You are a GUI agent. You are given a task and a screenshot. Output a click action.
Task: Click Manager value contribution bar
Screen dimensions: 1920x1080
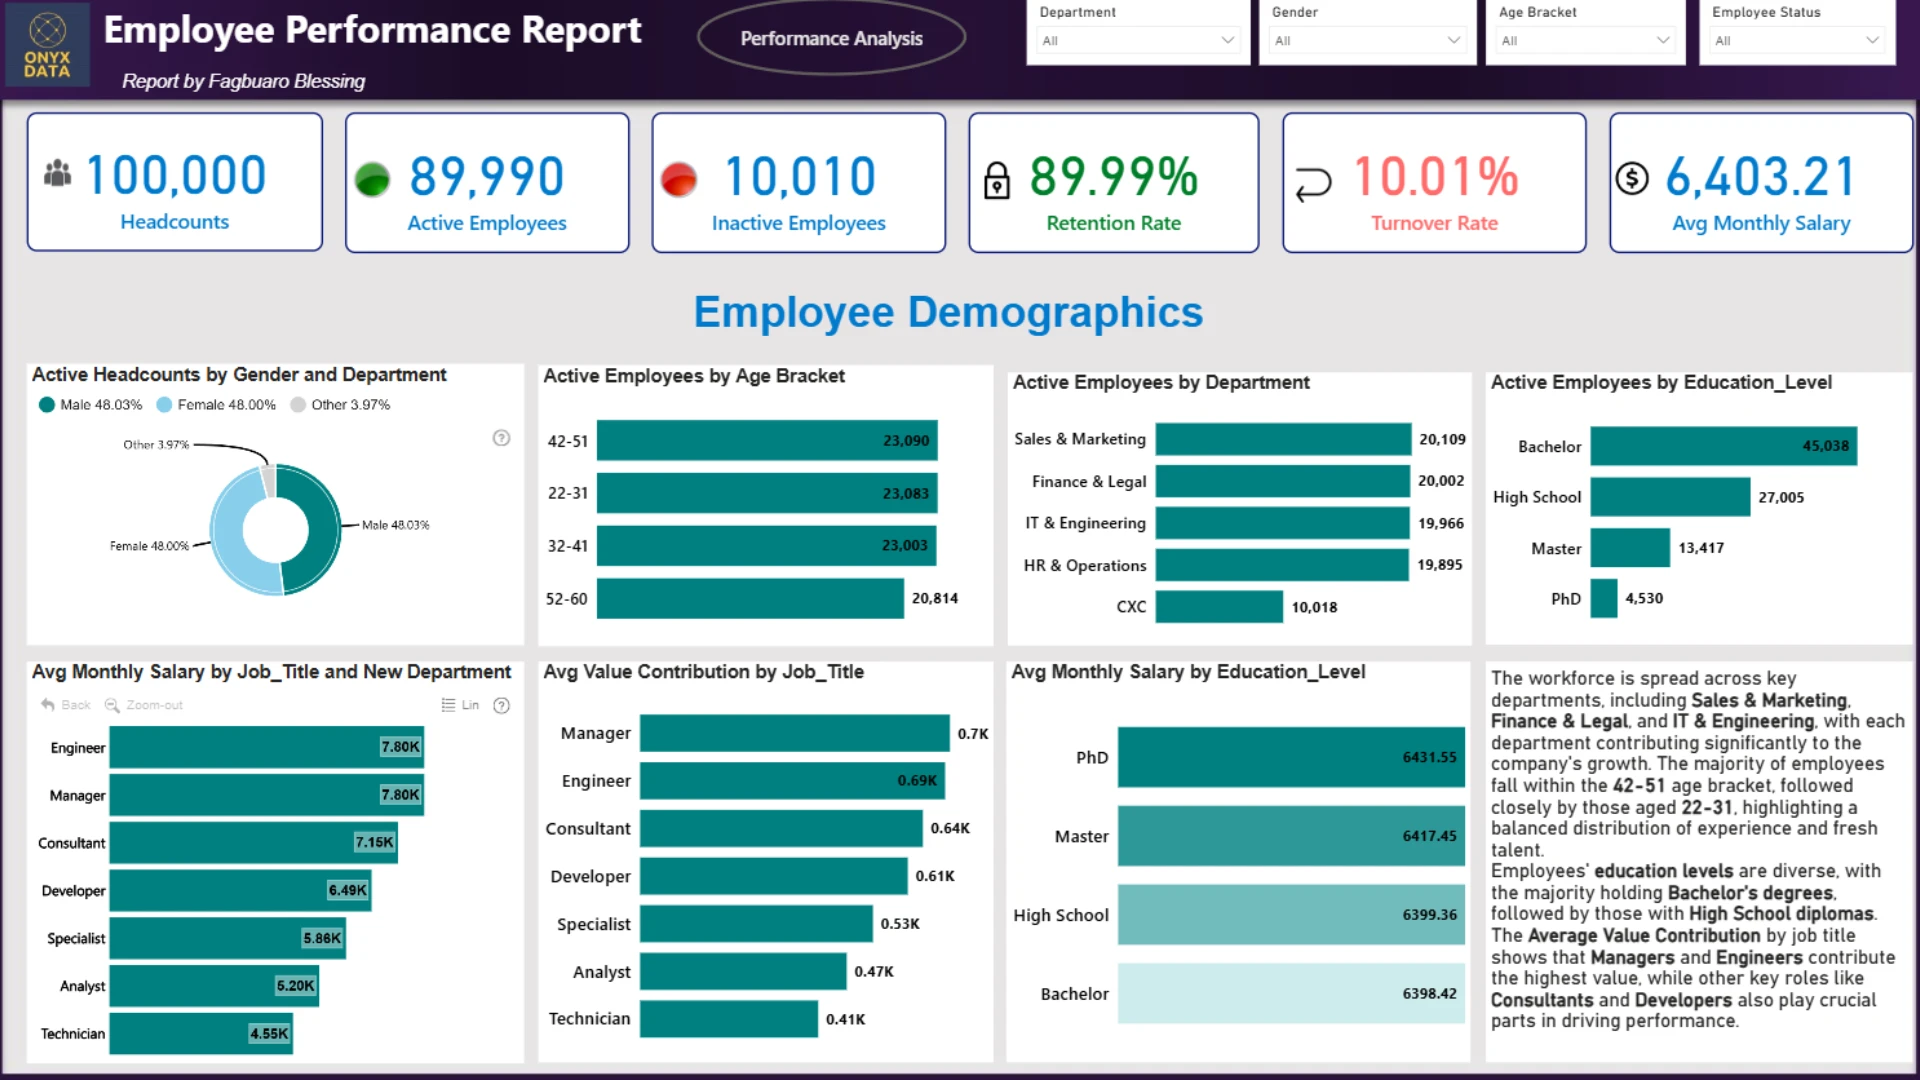click(795, 733)
